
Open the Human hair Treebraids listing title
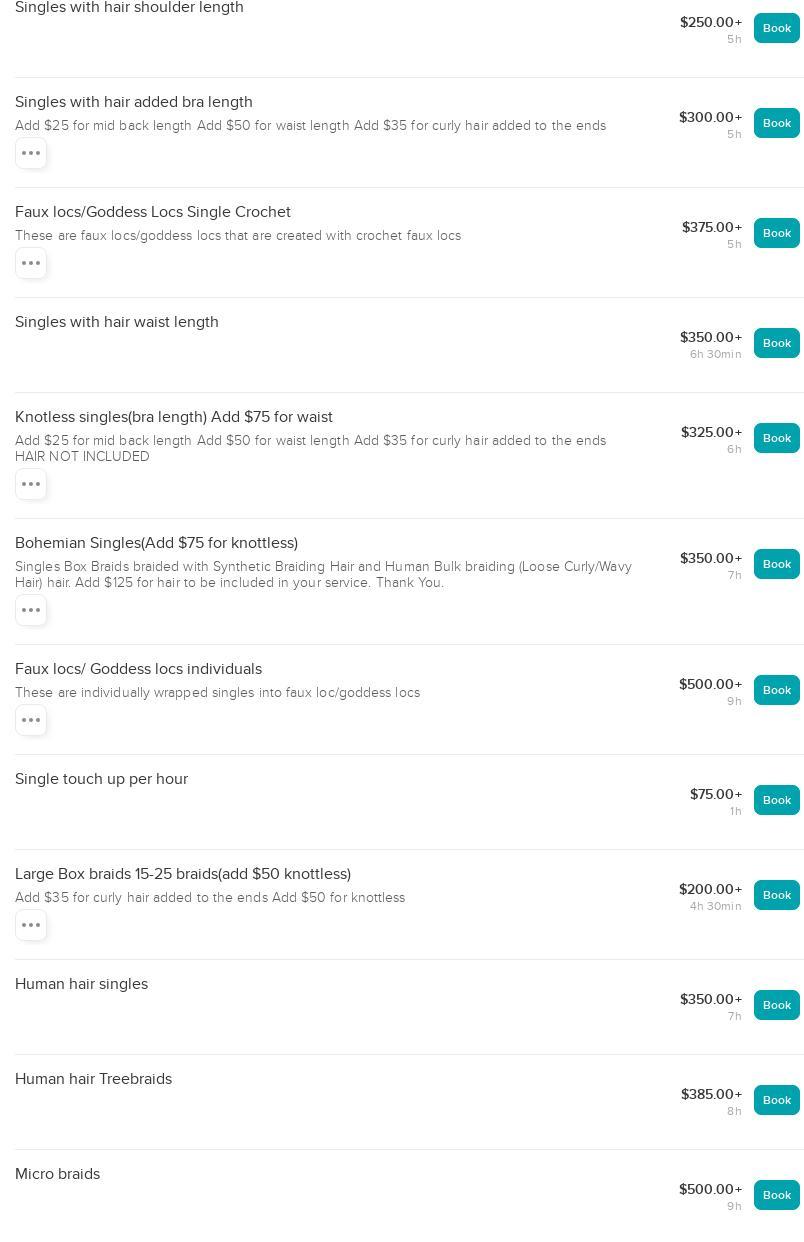tap(94, 1079)
